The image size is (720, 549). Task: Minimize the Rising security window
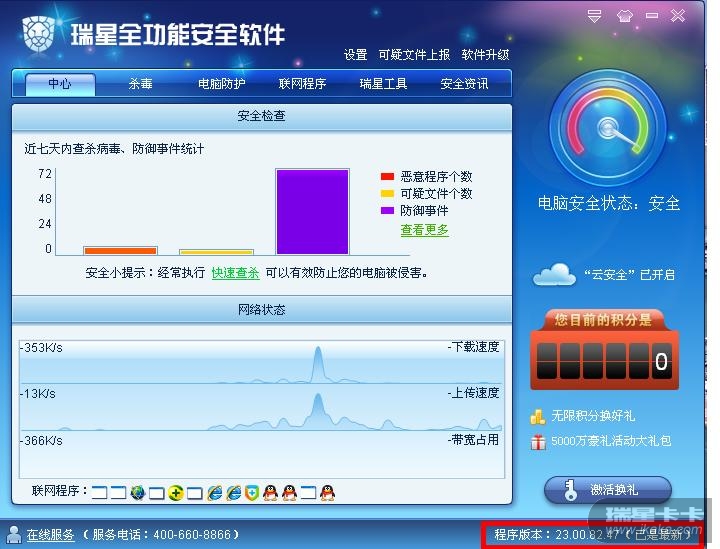[x=652, y=16]
